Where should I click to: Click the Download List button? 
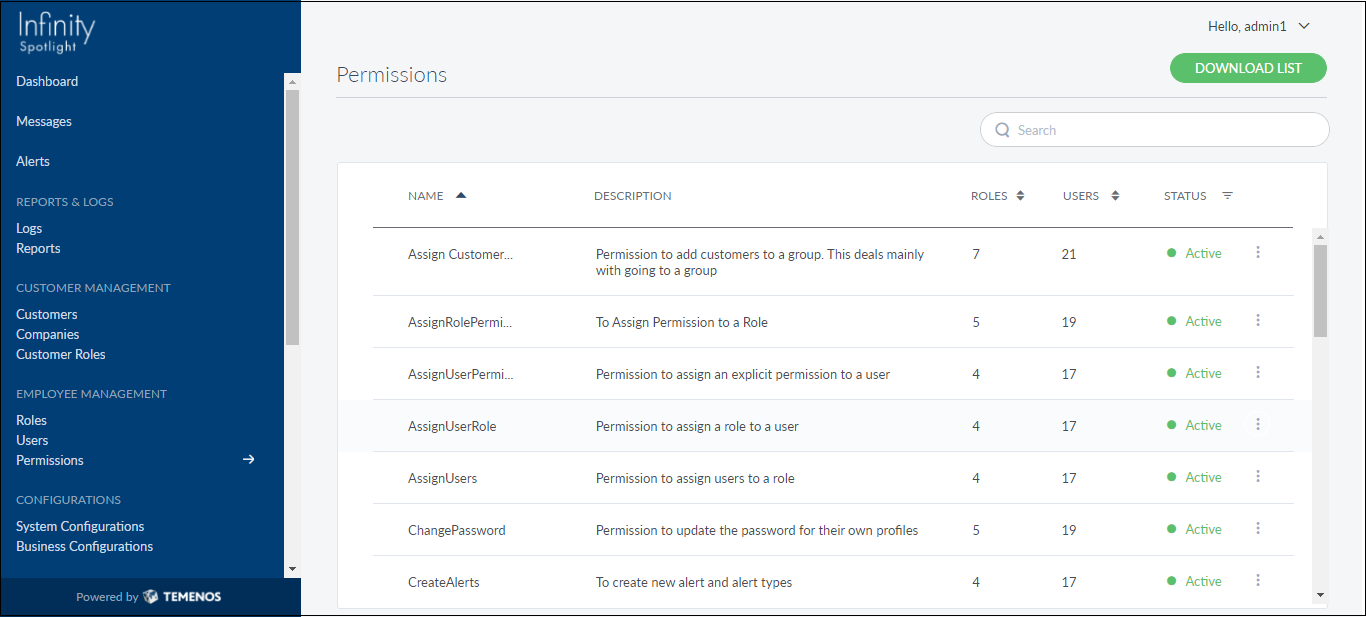pyautogui.click(x=1248, y=68)
